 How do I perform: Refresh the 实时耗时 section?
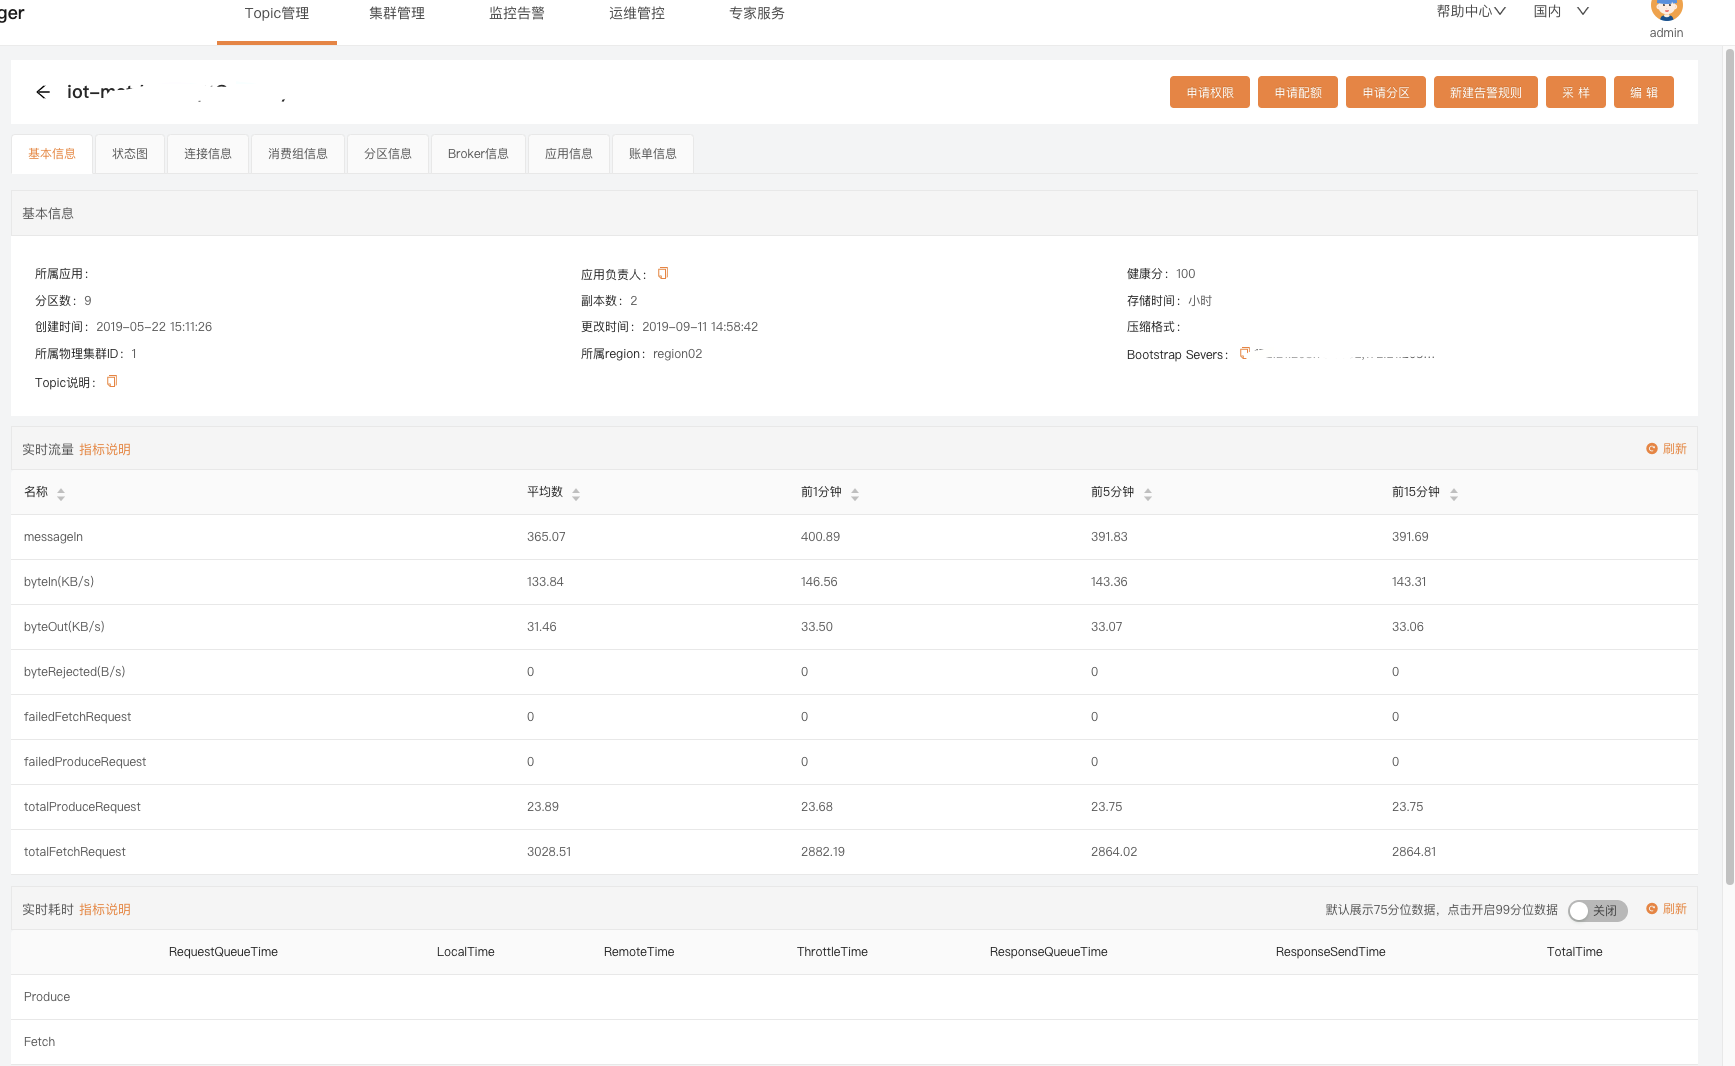[1667, 909]
